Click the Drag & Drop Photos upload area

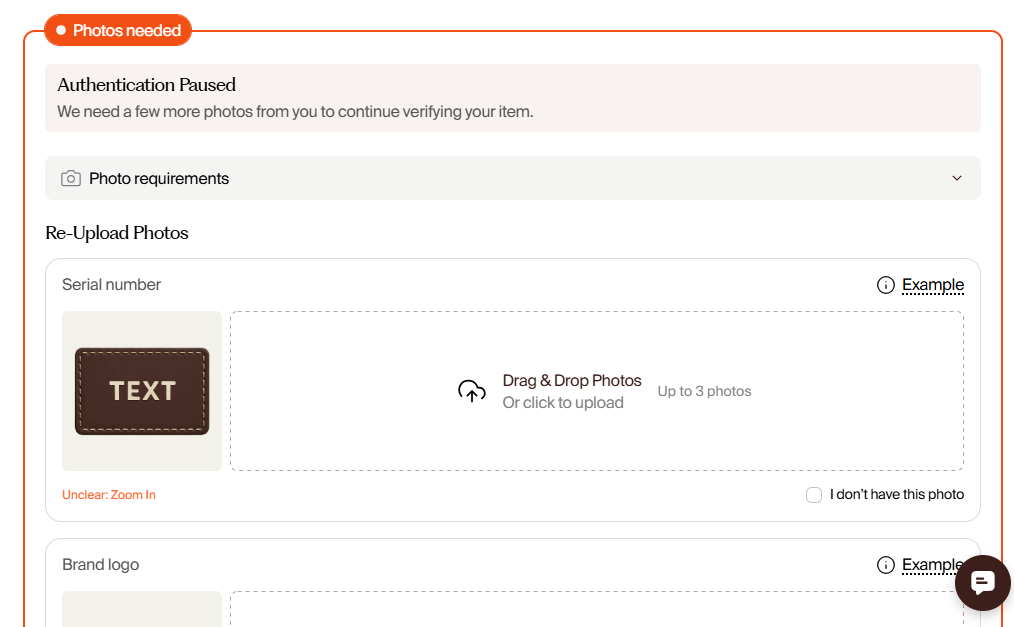(597, 391)
